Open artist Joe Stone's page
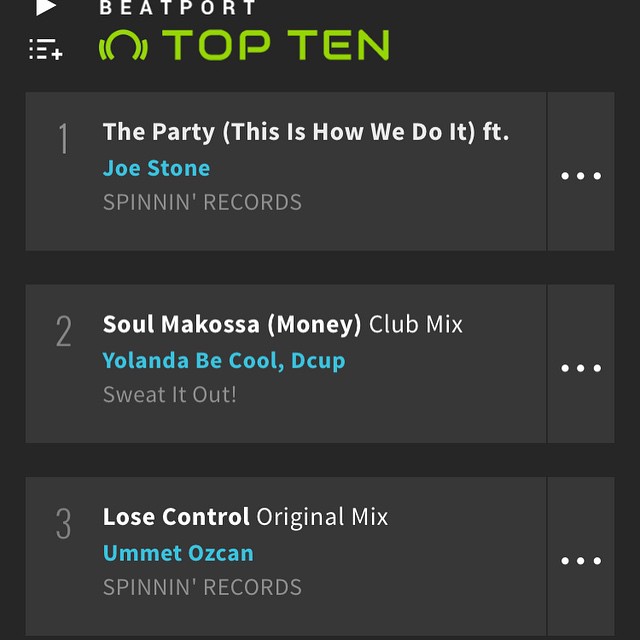 pos(156,168)
